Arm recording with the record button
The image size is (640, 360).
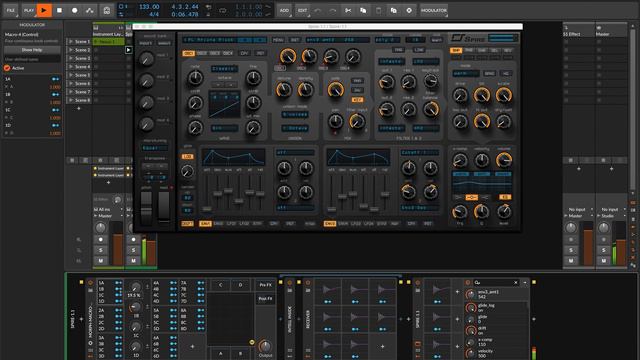pos(75,10)
